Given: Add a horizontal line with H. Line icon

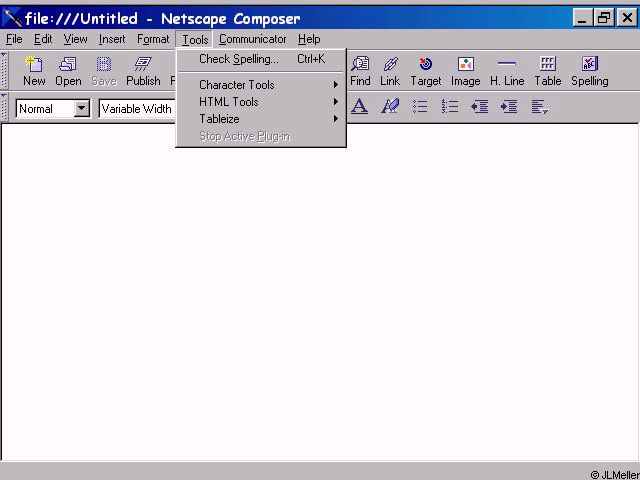Looking at the screenshot, I should (x=507, y=71).
